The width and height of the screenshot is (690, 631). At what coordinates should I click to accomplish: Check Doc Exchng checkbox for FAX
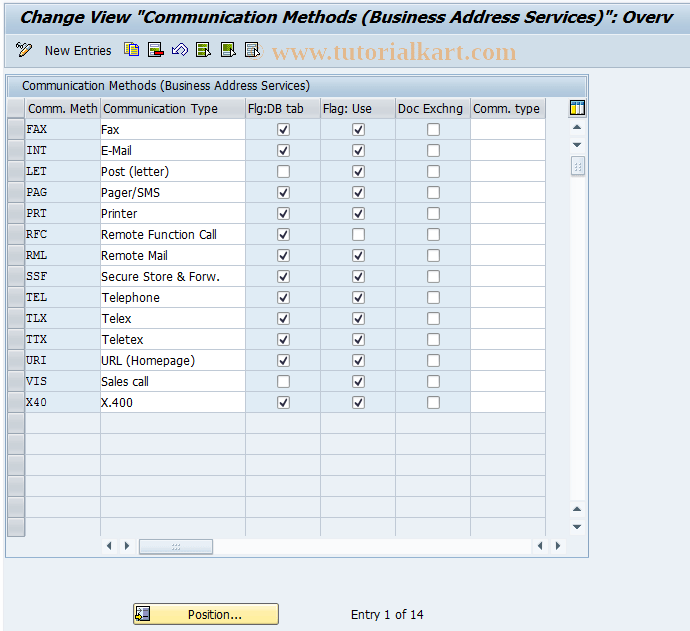coord(433,129)
